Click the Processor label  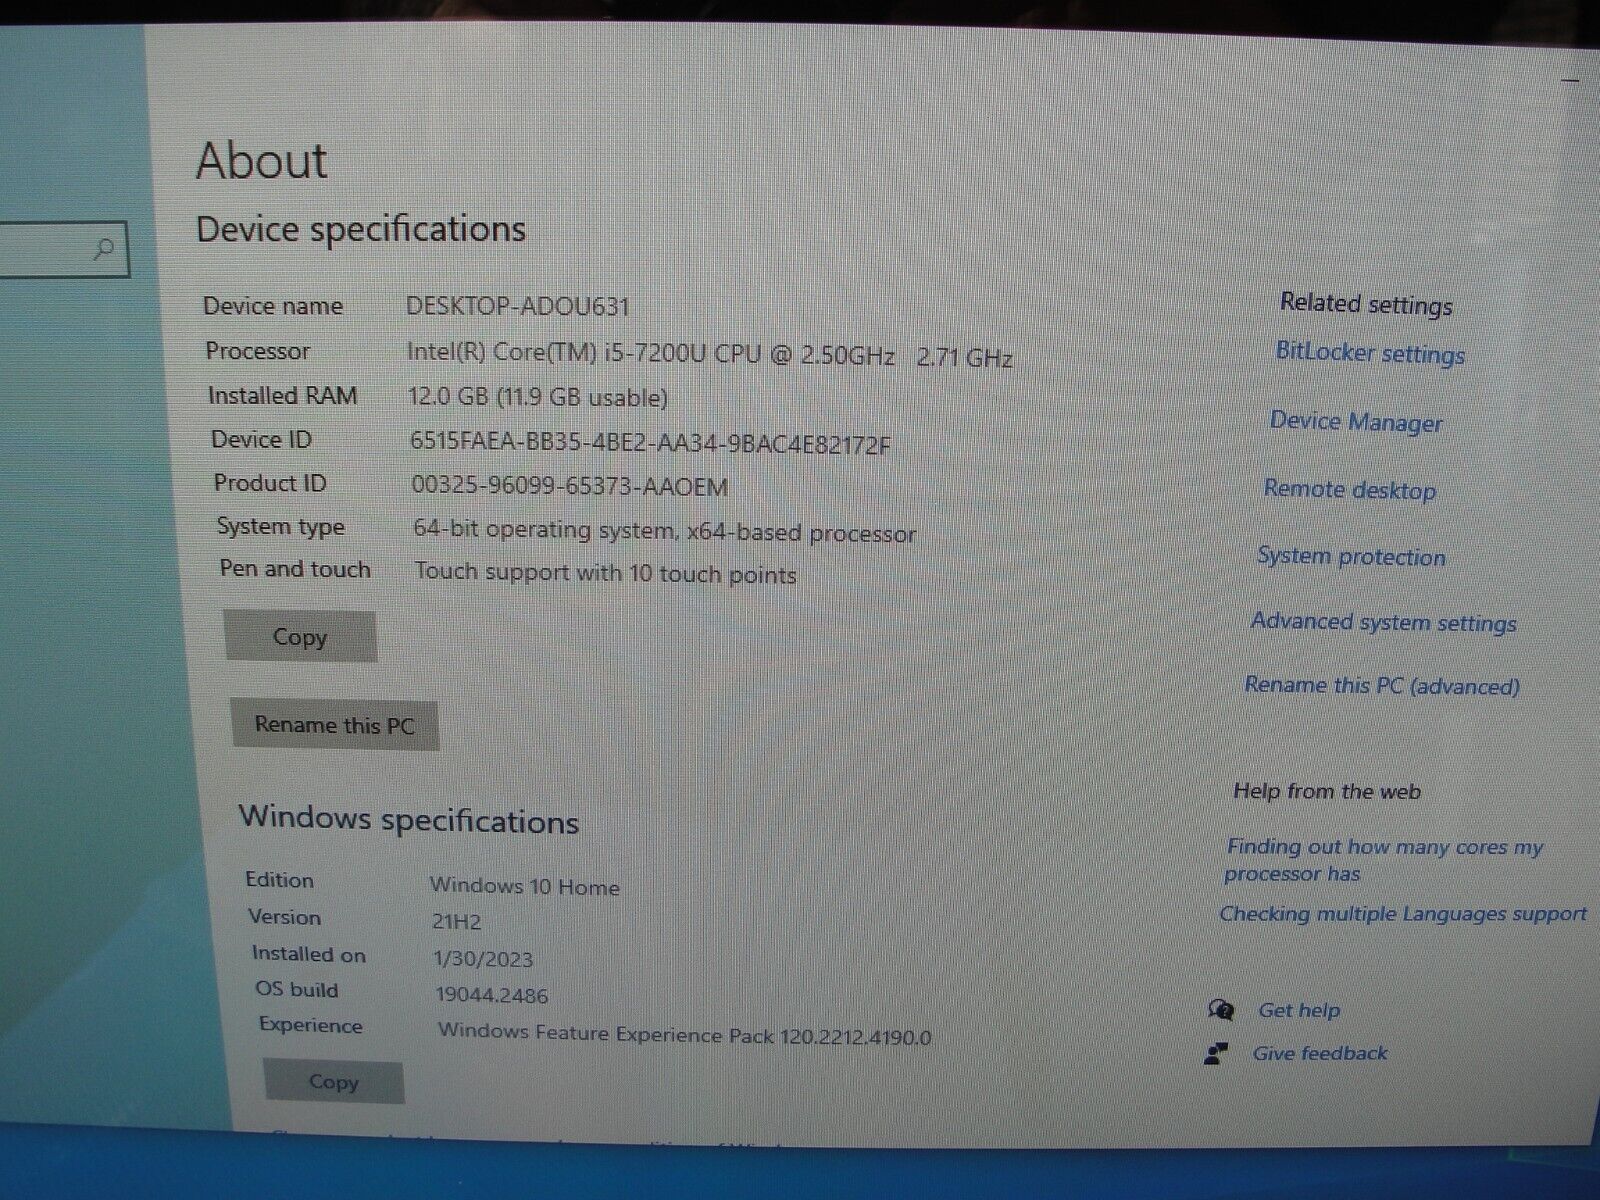click(258, 351)
